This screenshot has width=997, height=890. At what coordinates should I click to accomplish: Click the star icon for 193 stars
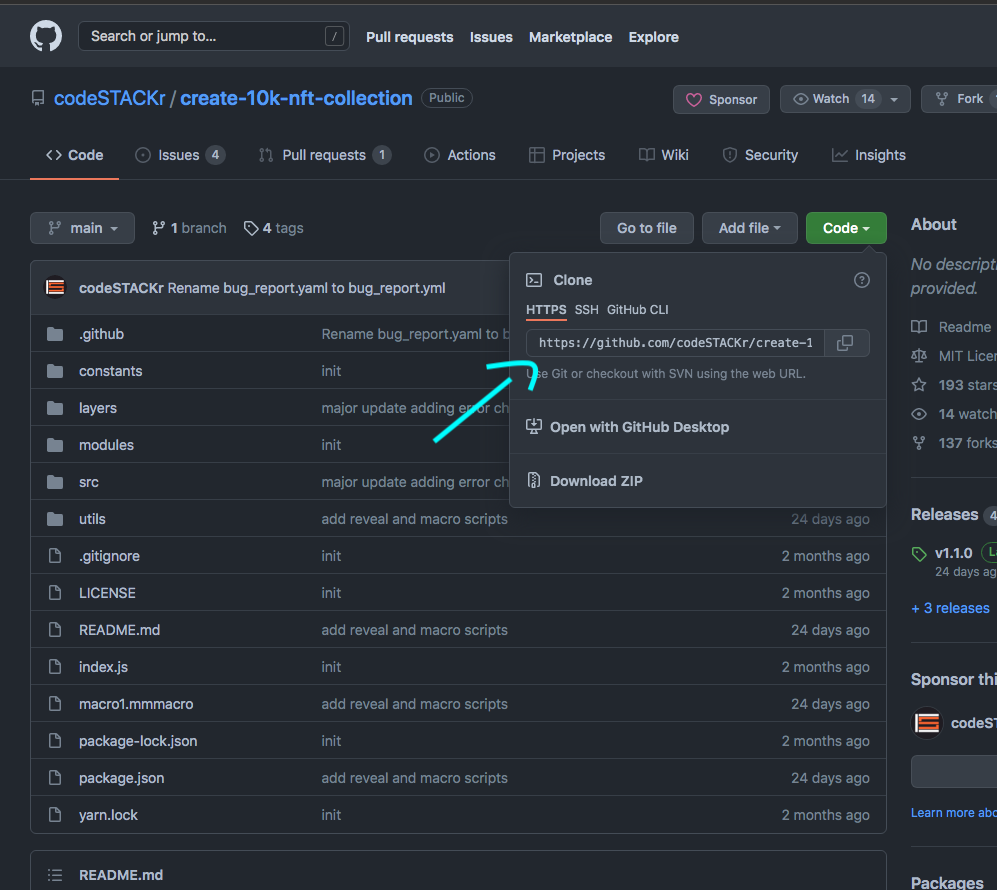point(919,385)
